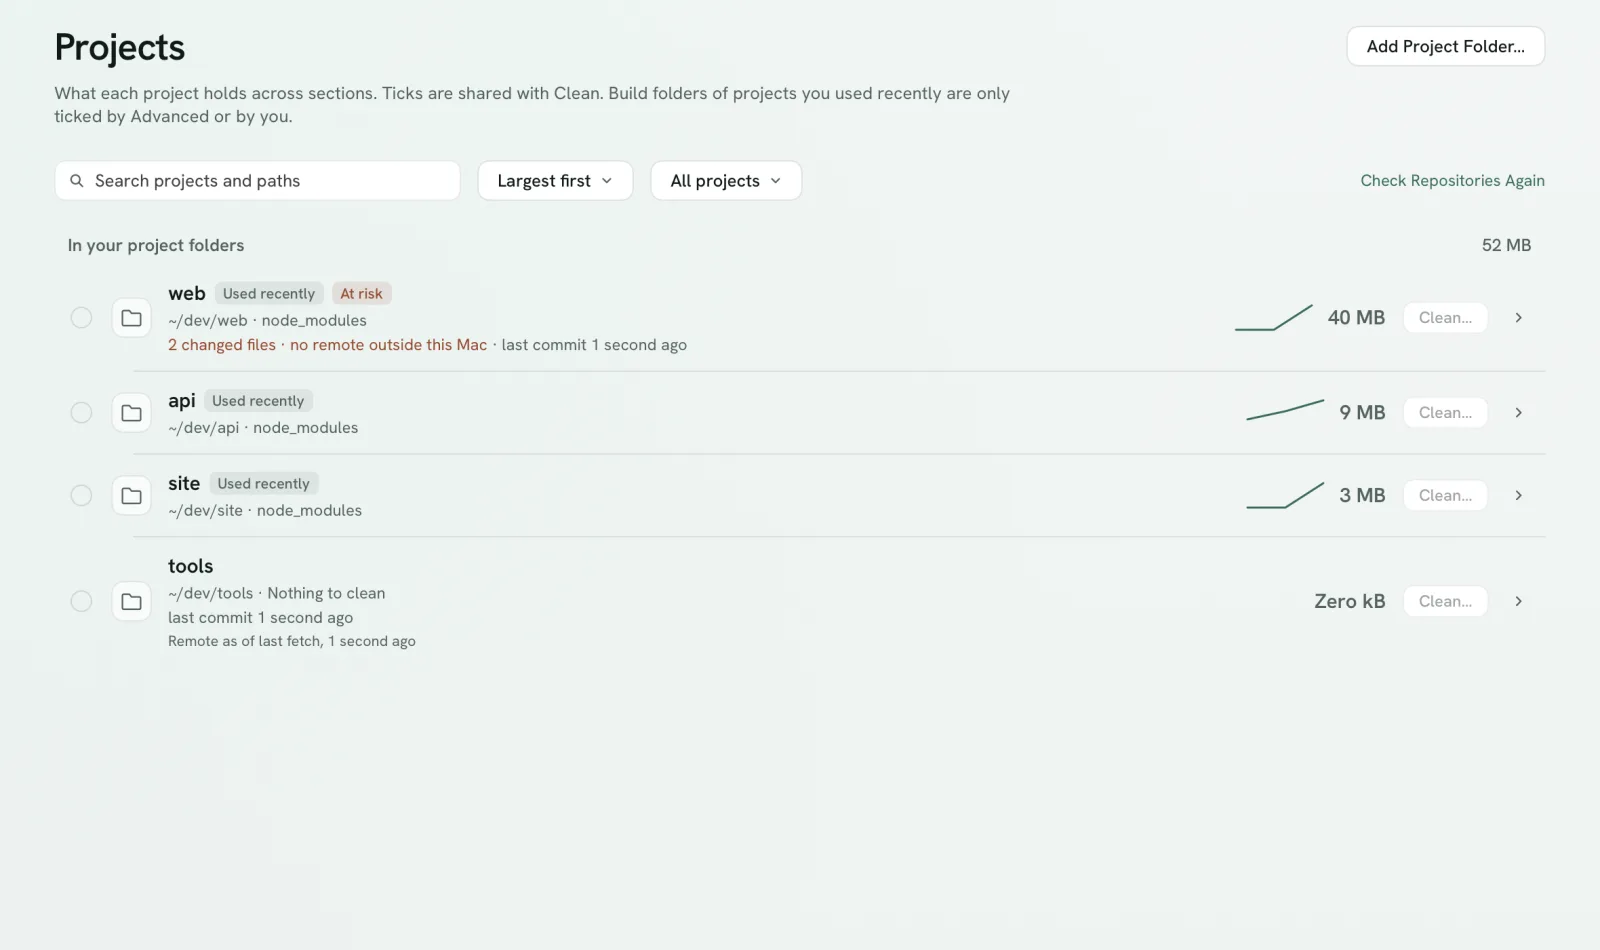Open the Largest first sort dropdown
Image resolution: width=1600 pixels, height=950 pixels.
[555, 181]
